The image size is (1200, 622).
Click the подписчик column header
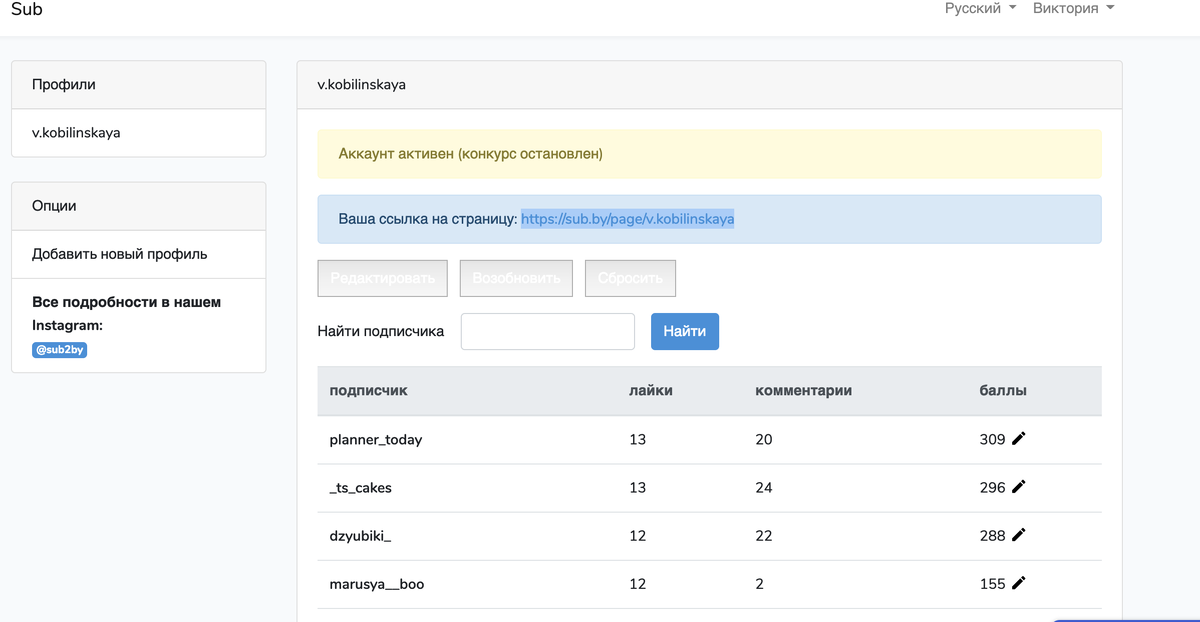368,391
